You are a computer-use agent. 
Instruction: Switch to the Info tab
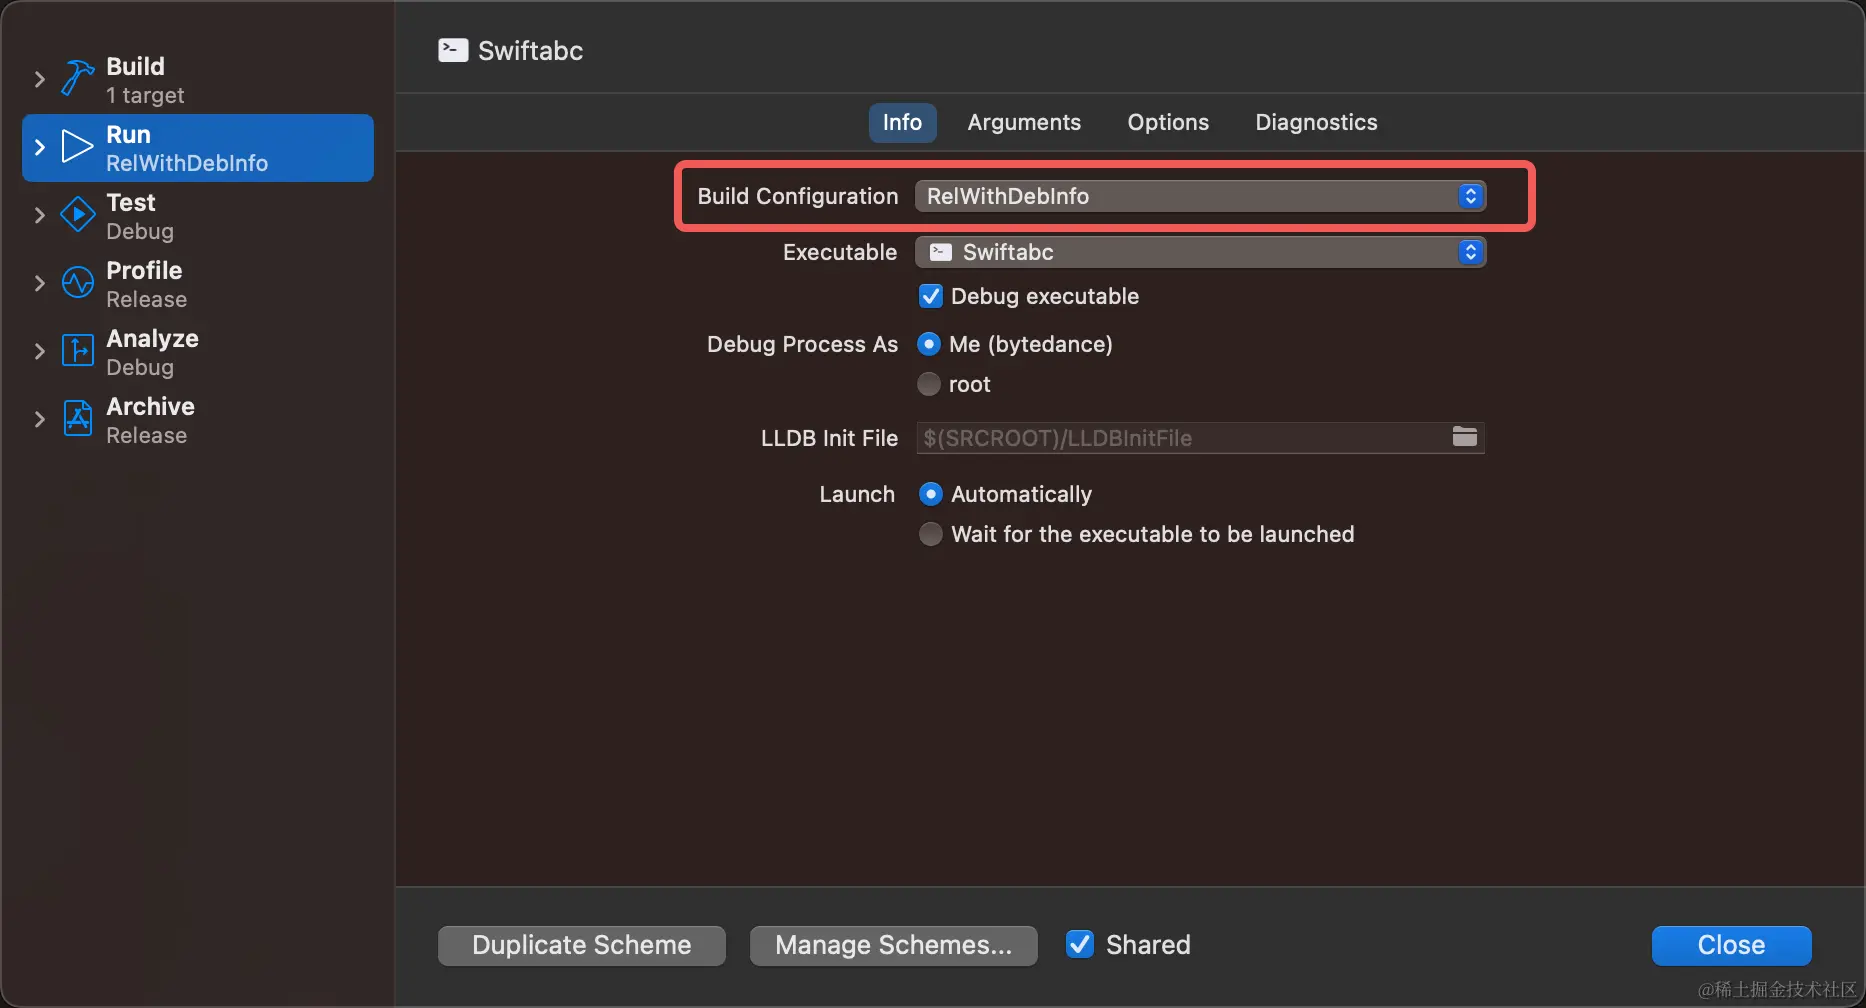coord(902,122)
